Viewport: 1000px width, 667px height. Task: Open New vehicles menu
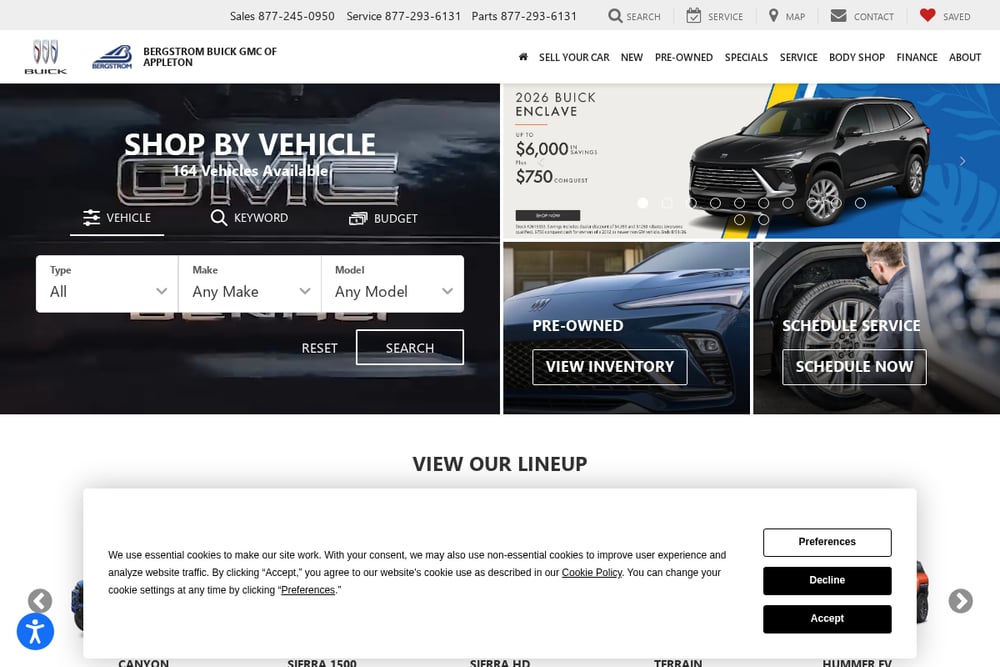631,57
